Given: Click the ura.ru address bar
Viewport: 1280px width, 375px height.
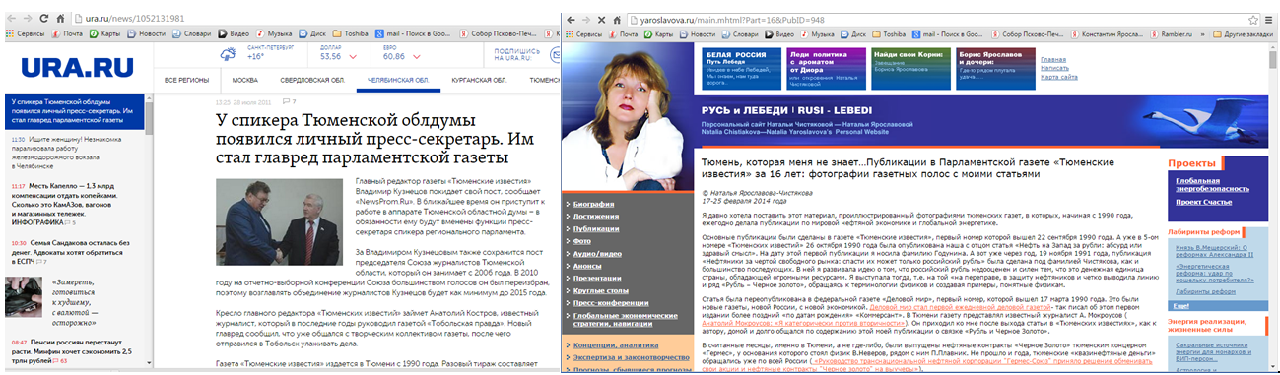Looking at the screenshot, I should [x=315, y=19].
